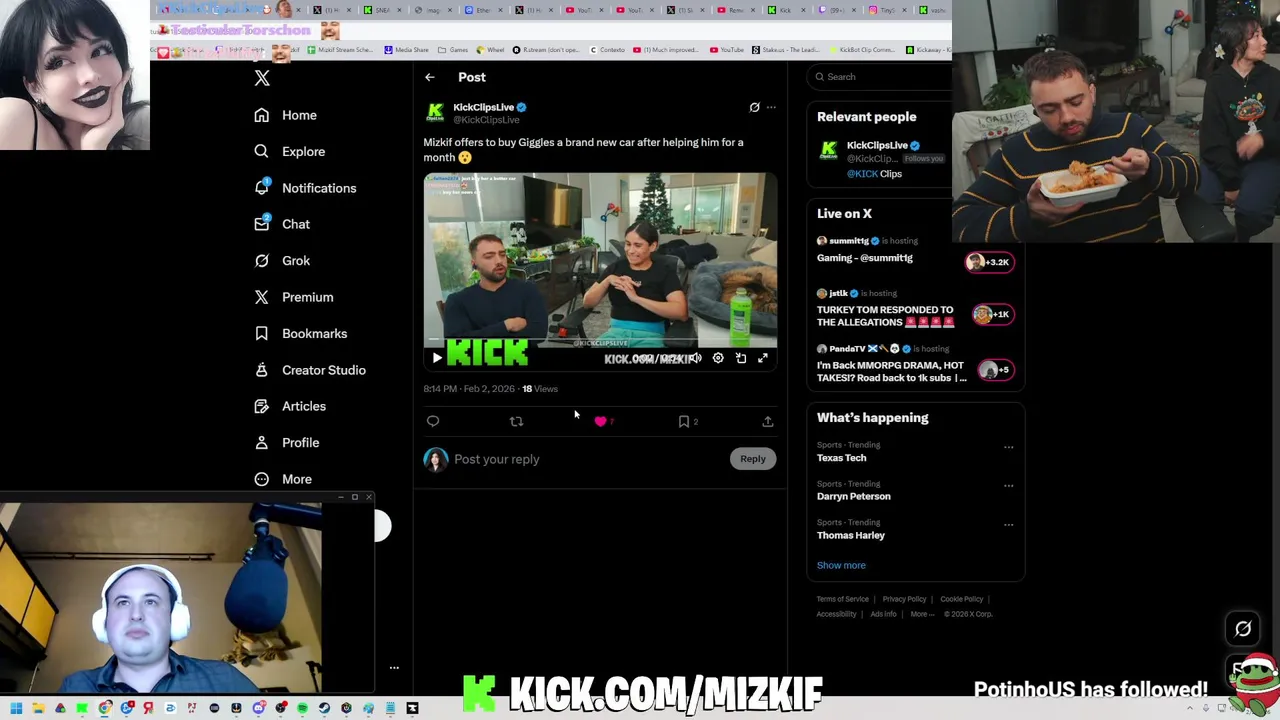Open summit1g live broadcast

(x=915, y=250)
